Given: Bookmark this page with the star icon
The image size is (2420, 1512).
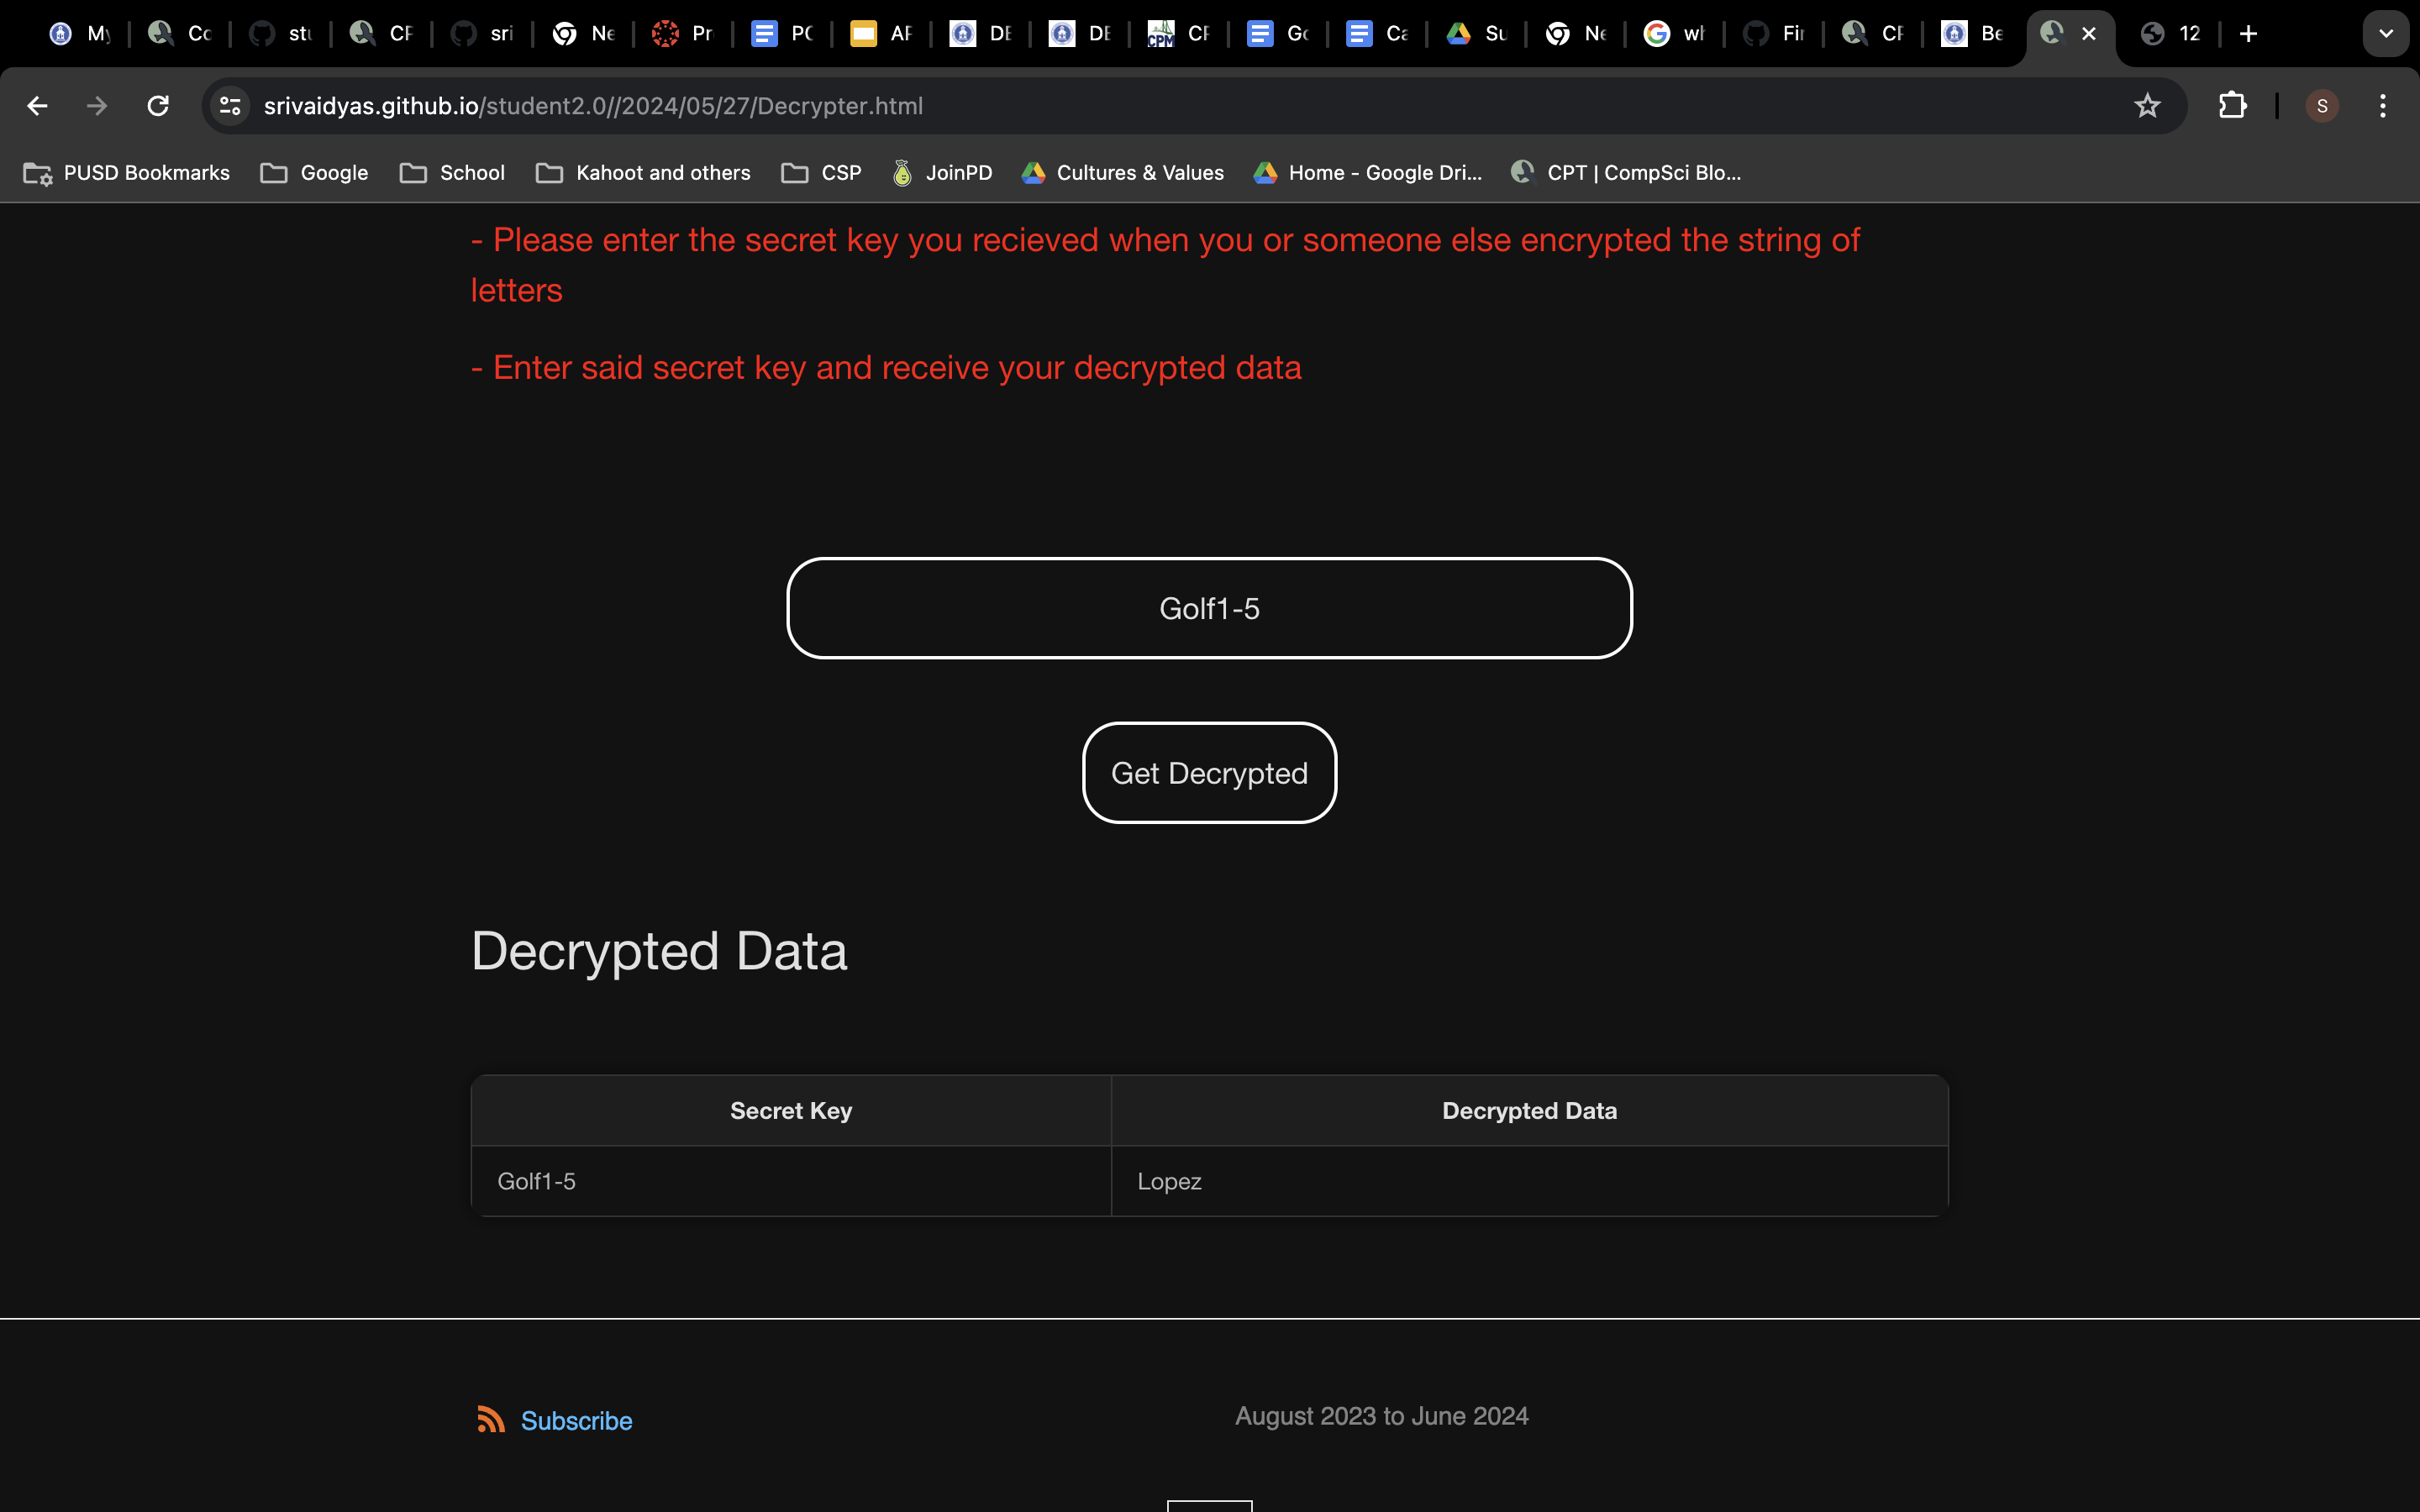Looking at the screenshot, I should [2147, 106].
